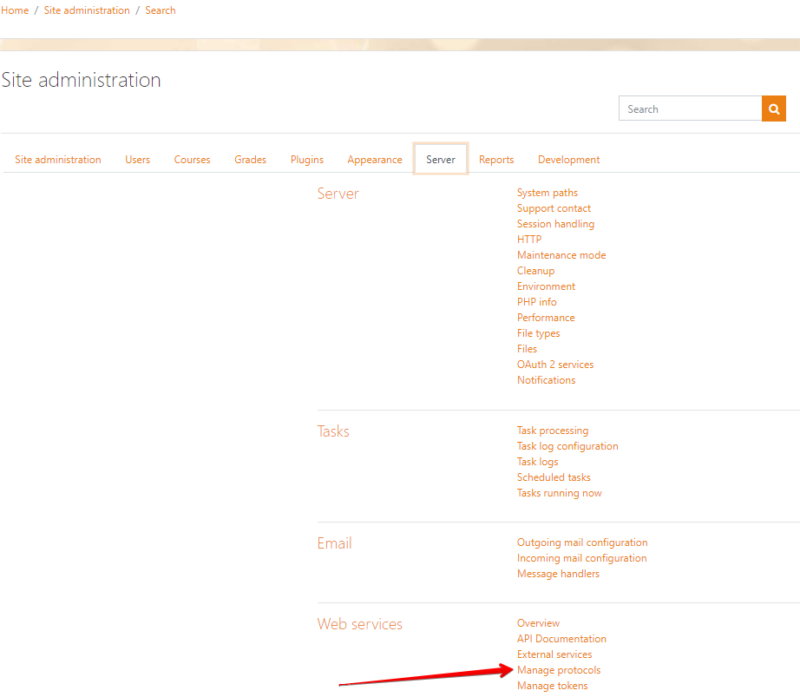Viewport: 800px width, 697px height.
Task: Open Task processing settings
Action: (x=553, y=431)
